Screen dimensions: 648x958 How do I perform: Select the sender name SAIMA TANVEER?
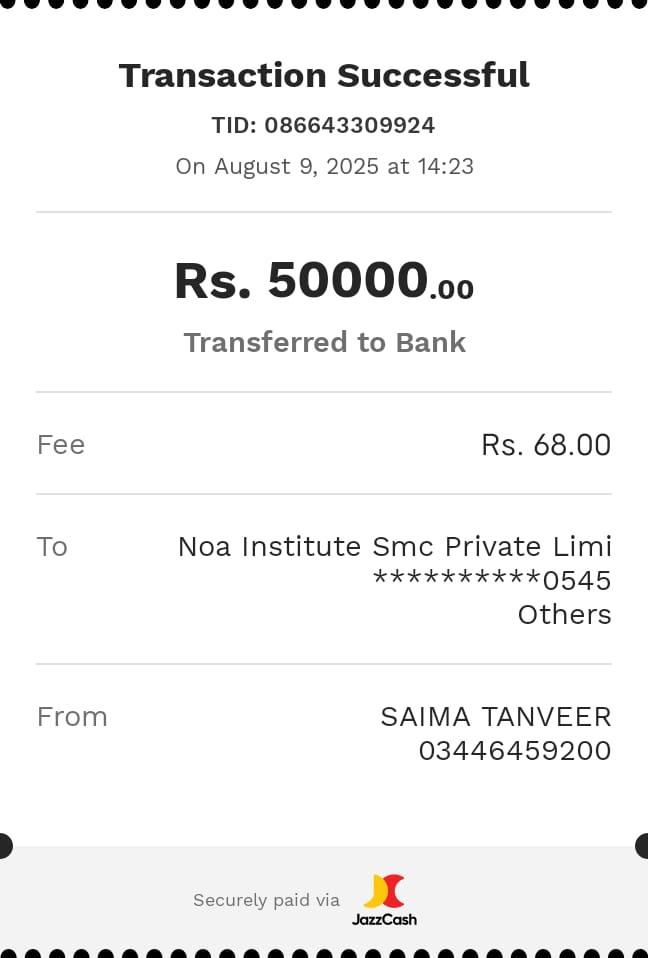pyautogui.click(x=495, y=717)
